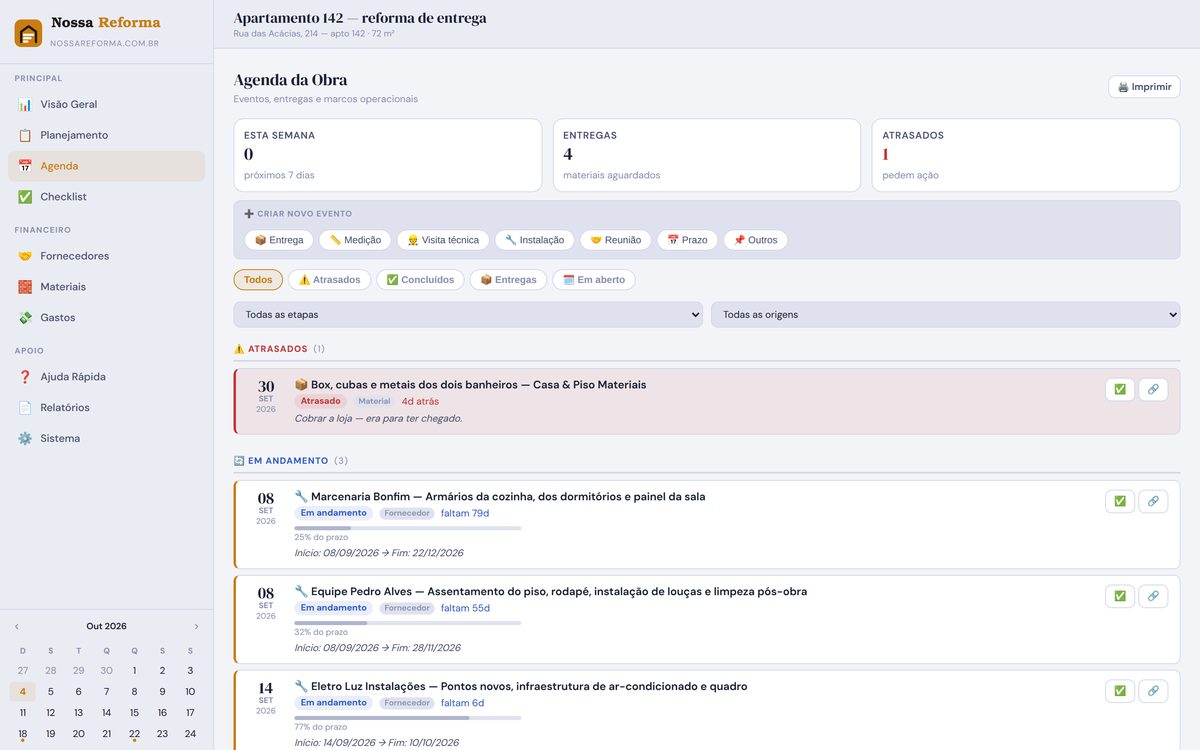Click link icon for Marcenaria Bonfim
1200x750 pixels.
pyautogui.click(x=1153, y=501)
